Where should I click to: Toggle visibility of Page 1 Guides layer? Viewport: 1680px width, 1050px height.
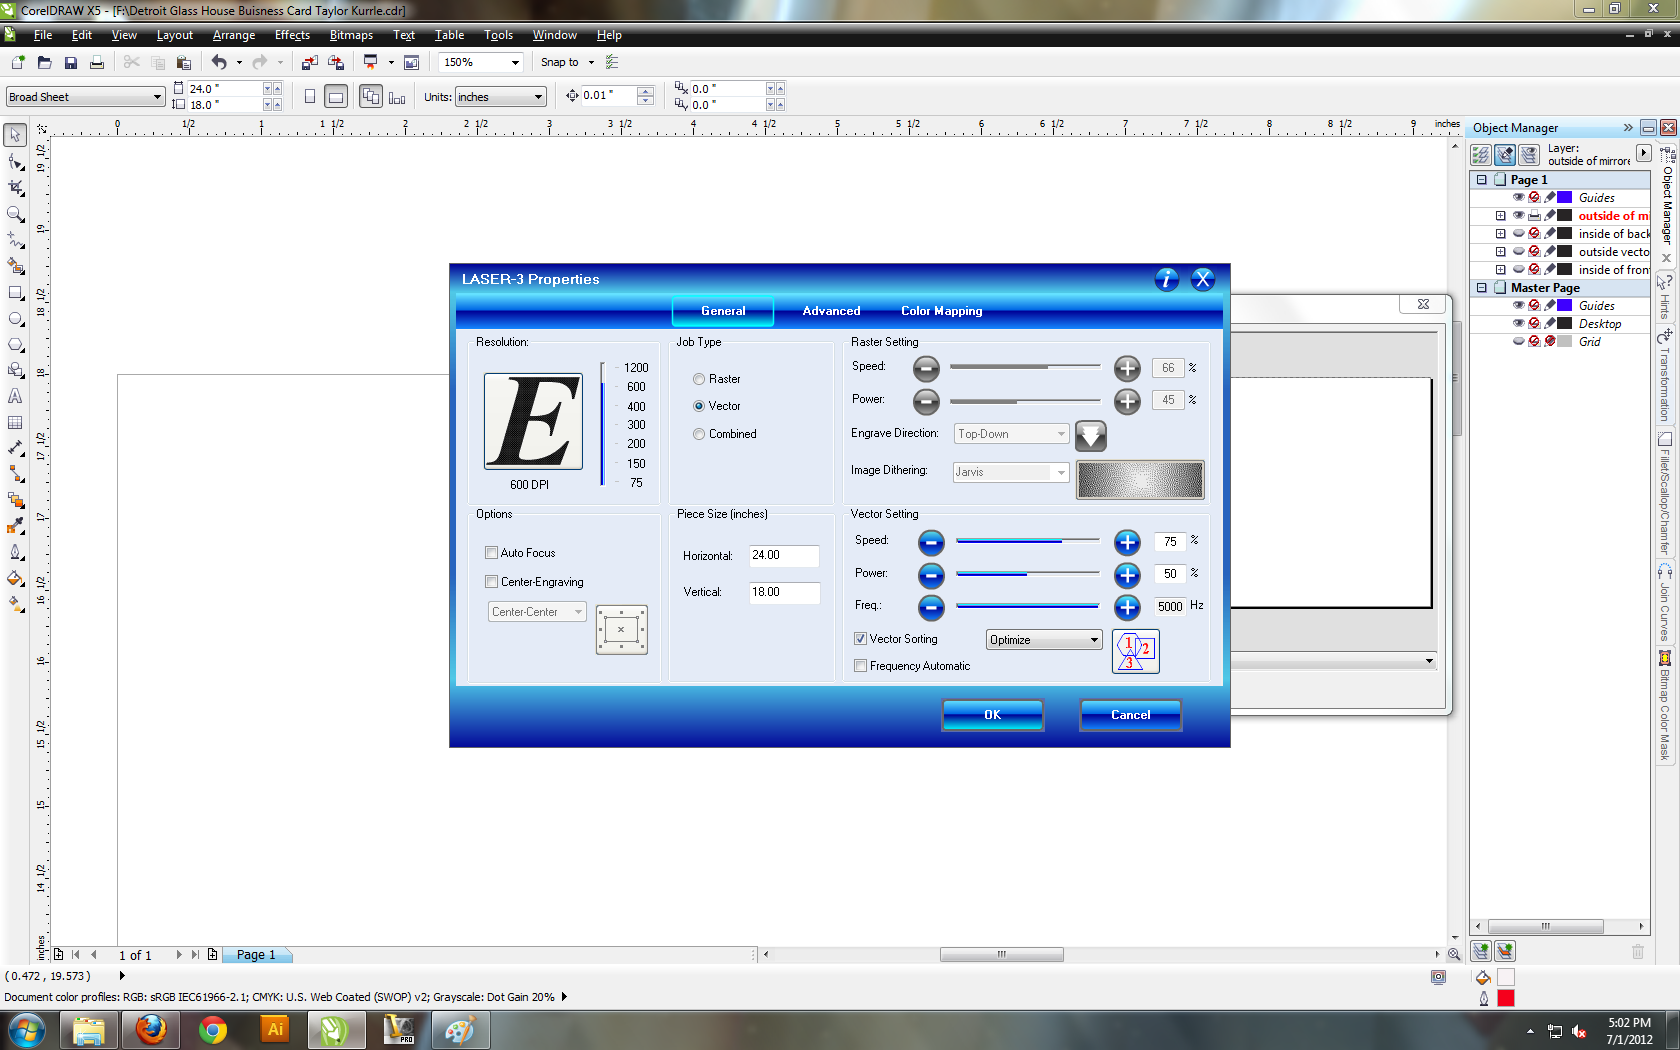point(1518,197)
